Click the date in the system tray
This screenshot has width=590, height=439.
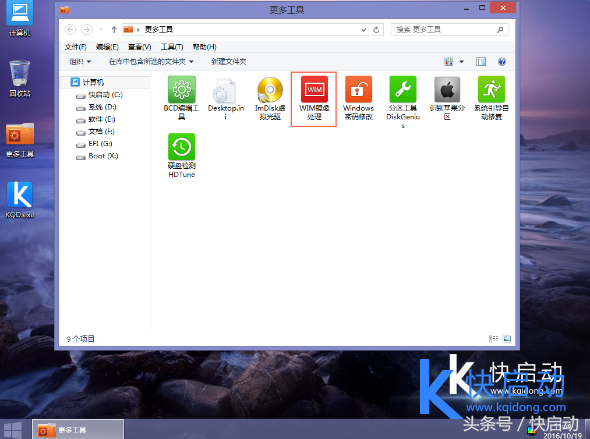563,436
